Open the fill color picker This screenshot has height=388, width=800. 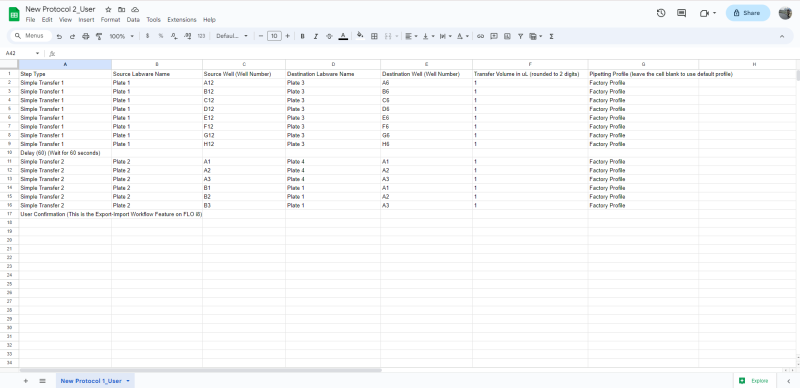click(360, 36)
